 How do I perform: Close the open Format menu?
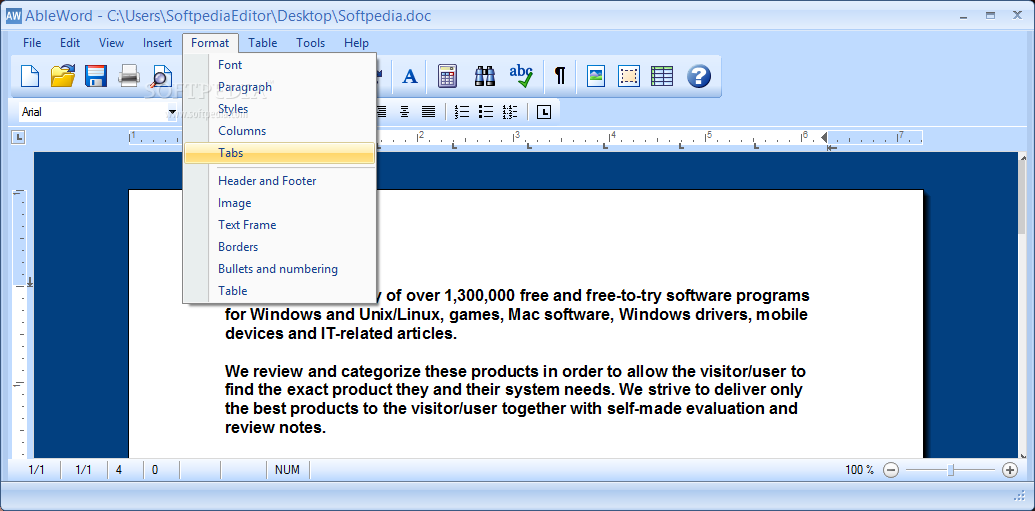[210, 43]
